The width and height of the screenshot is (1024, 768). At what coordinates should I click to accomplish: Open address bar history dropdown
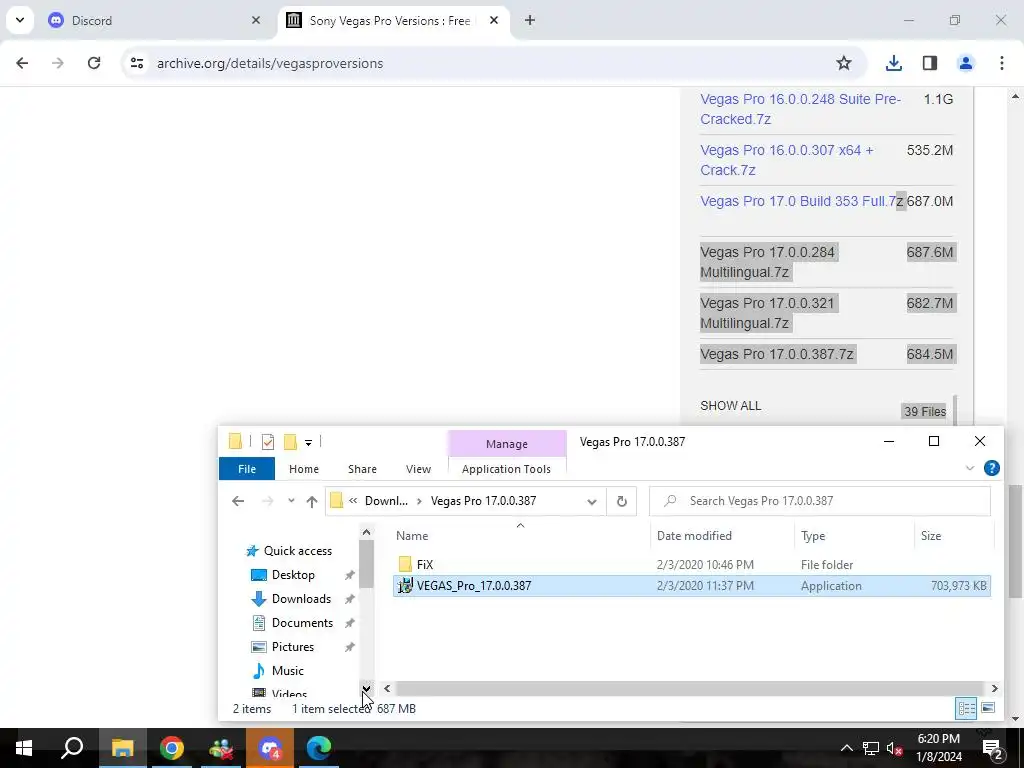[592, 502]
